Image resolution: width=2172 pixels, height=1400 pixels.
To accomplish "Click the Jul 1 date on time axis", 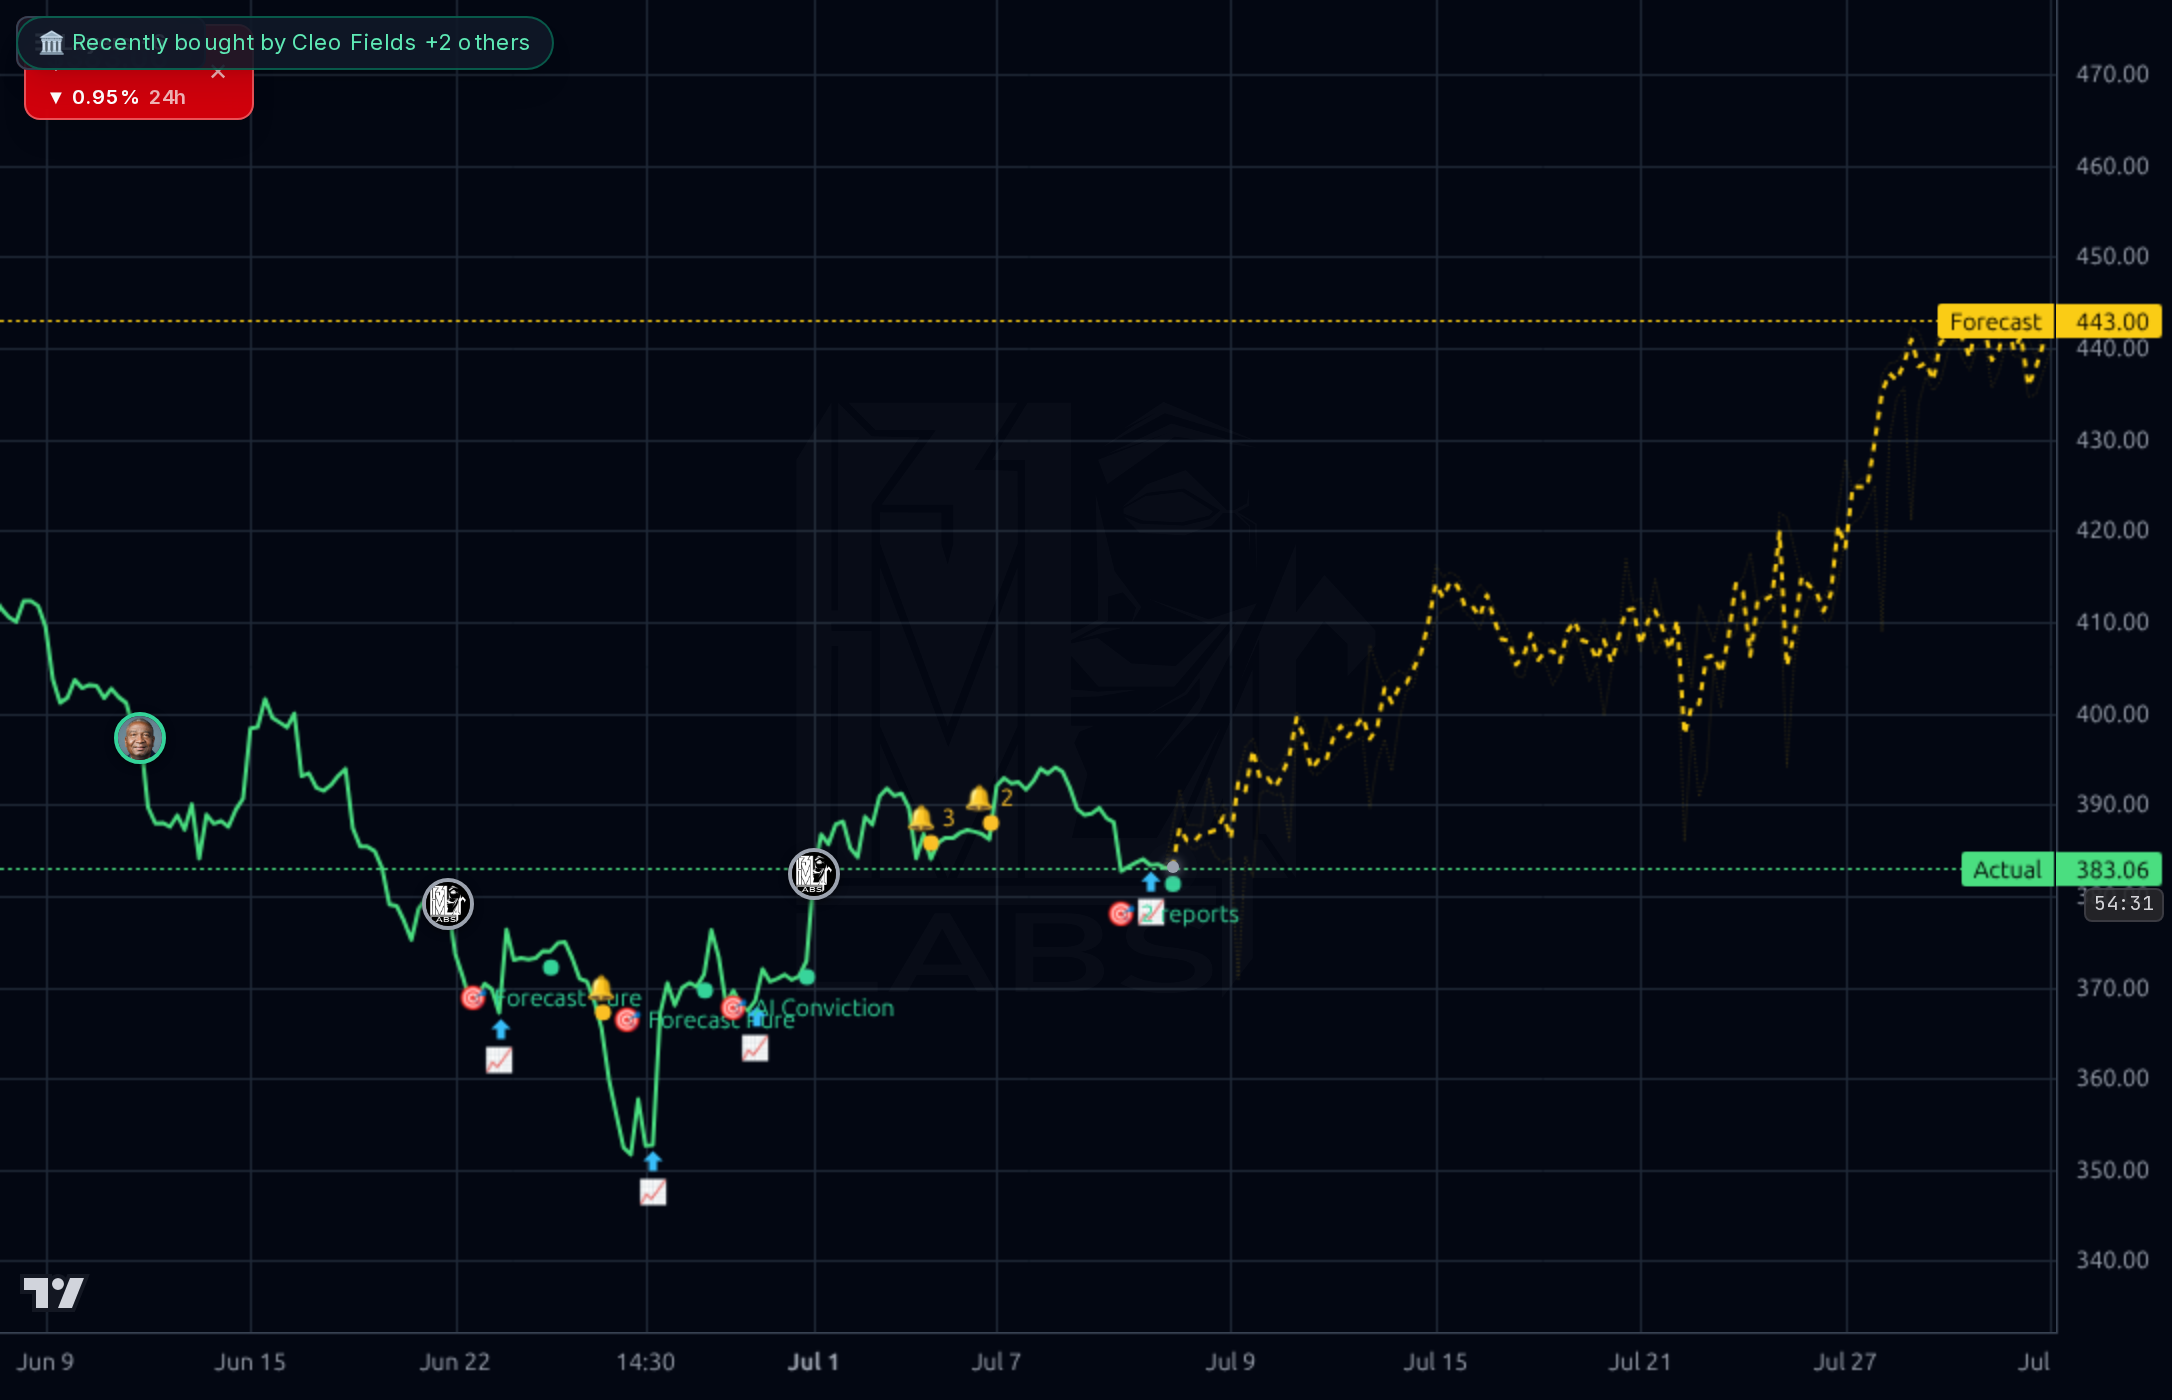I will [813, 1362].
